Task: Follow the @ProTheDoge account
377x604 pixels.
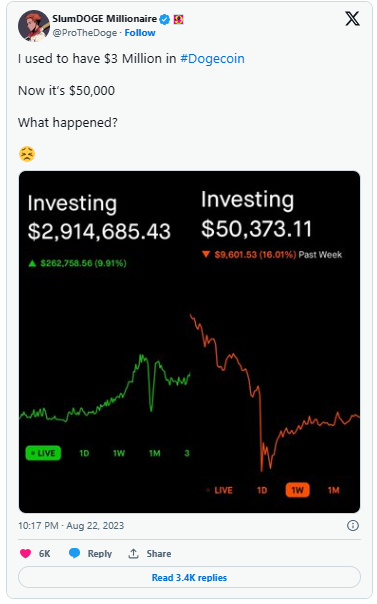Action: coord(140,33)
